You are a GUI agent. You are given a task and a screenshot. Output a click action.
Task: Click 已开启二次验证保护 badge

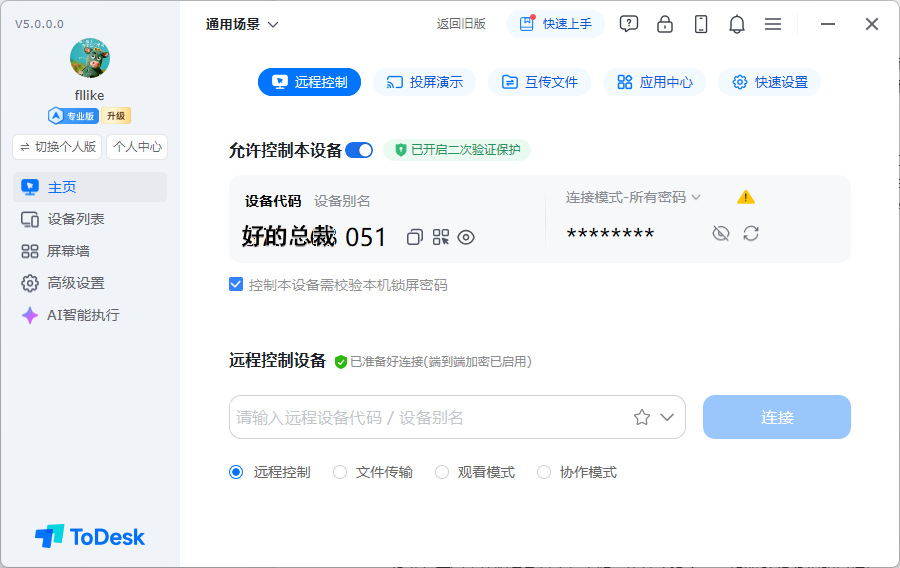click(457, 150)
